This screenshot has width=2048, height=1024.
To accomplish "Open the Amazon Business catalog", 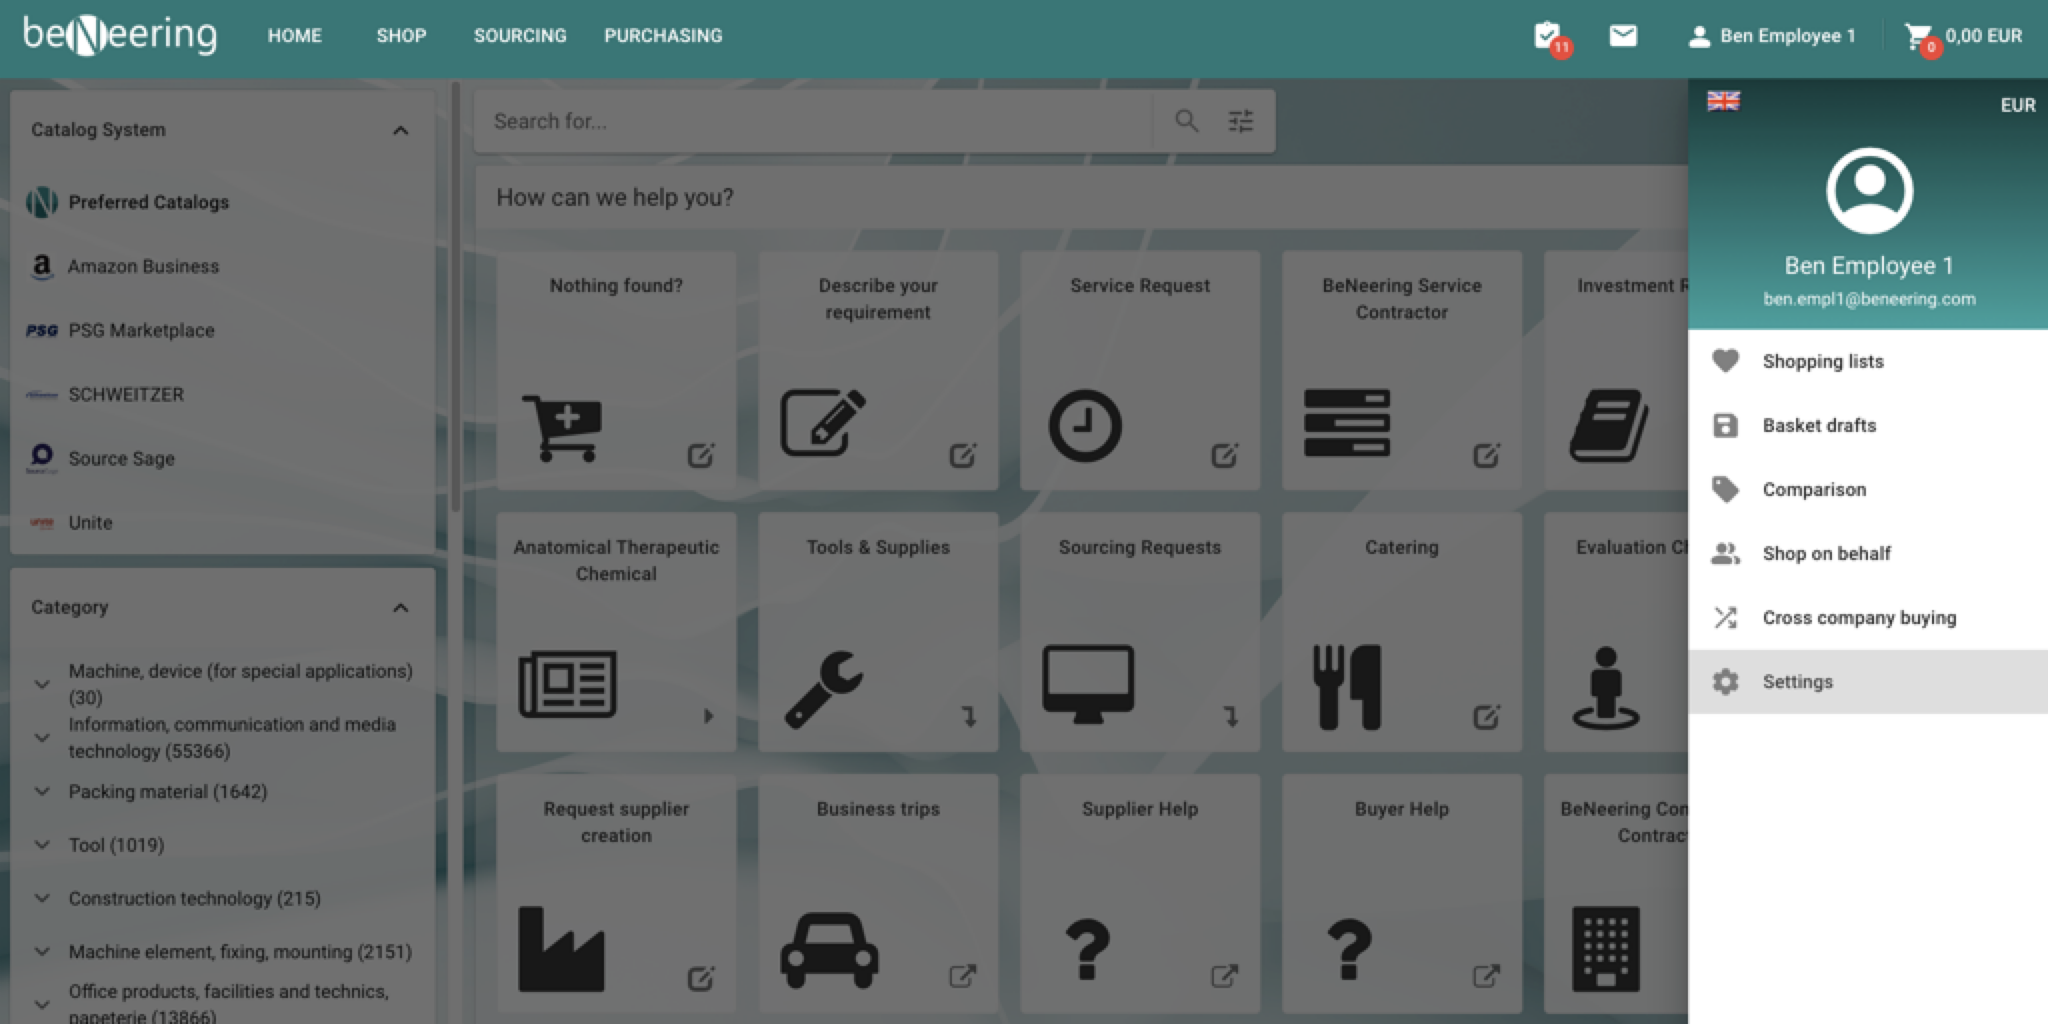I will [x=143, y=267].
